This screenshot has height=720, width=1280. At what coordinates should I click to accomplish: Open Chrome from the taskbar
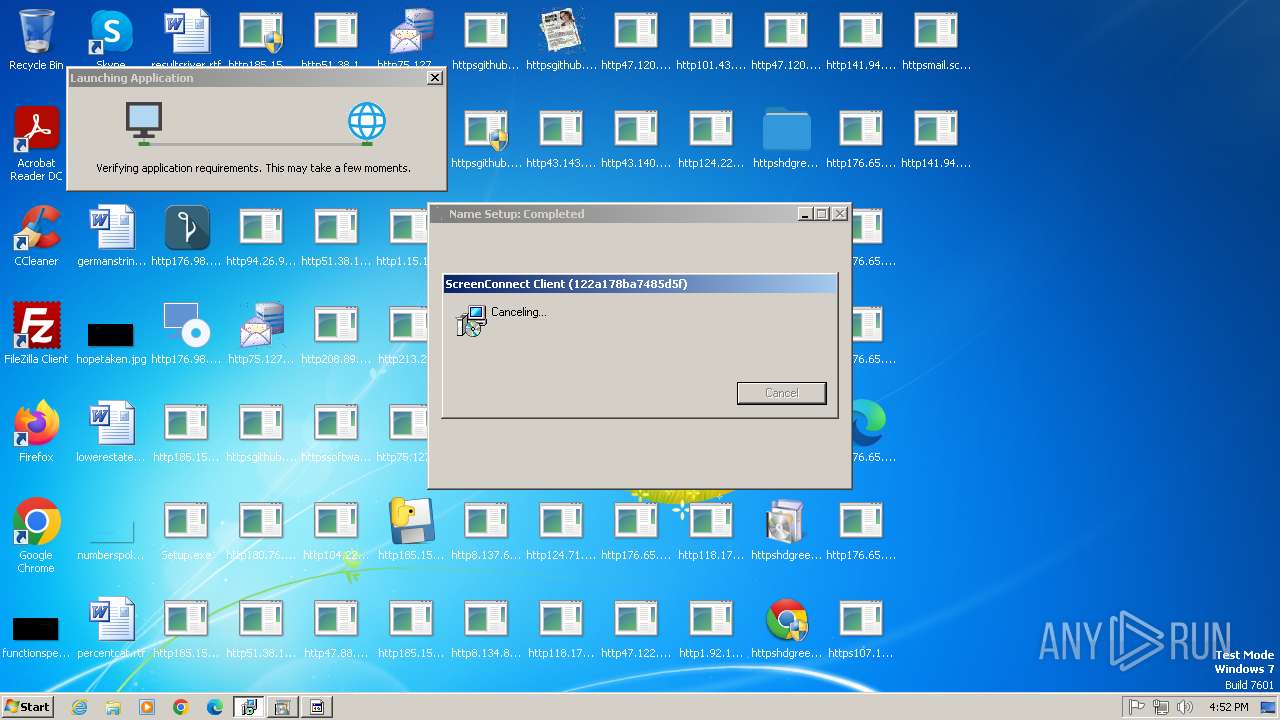(181, 707)
